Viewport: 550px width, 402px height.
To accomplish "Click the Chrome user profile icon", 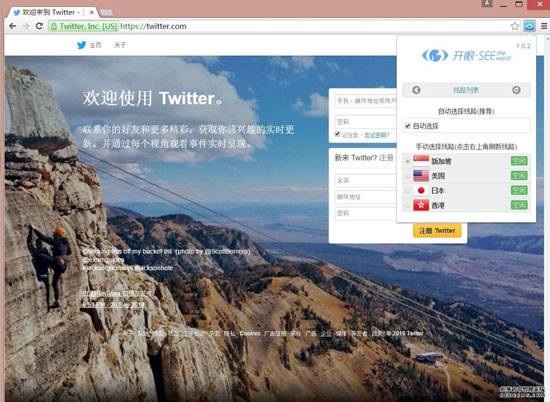I will [487, 4].
